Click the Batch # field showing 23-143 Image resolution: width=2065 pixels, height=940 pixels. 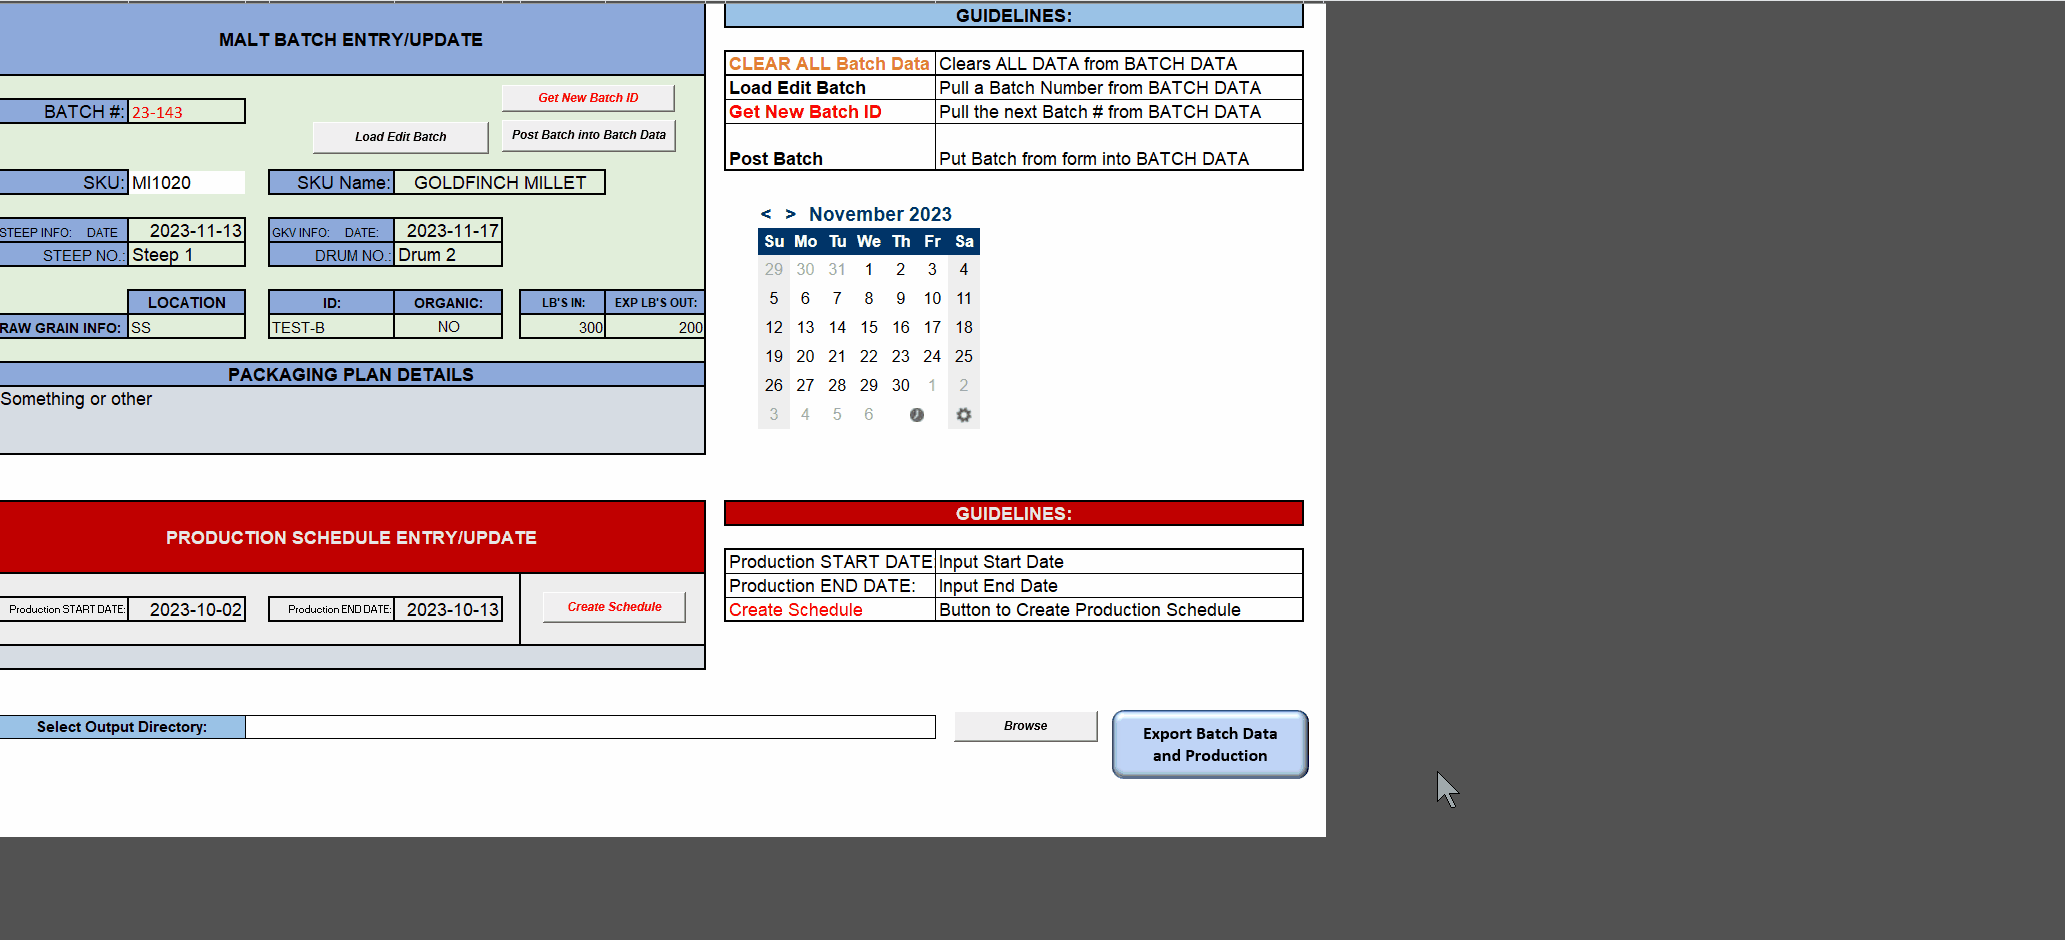(x=186, y=111)
